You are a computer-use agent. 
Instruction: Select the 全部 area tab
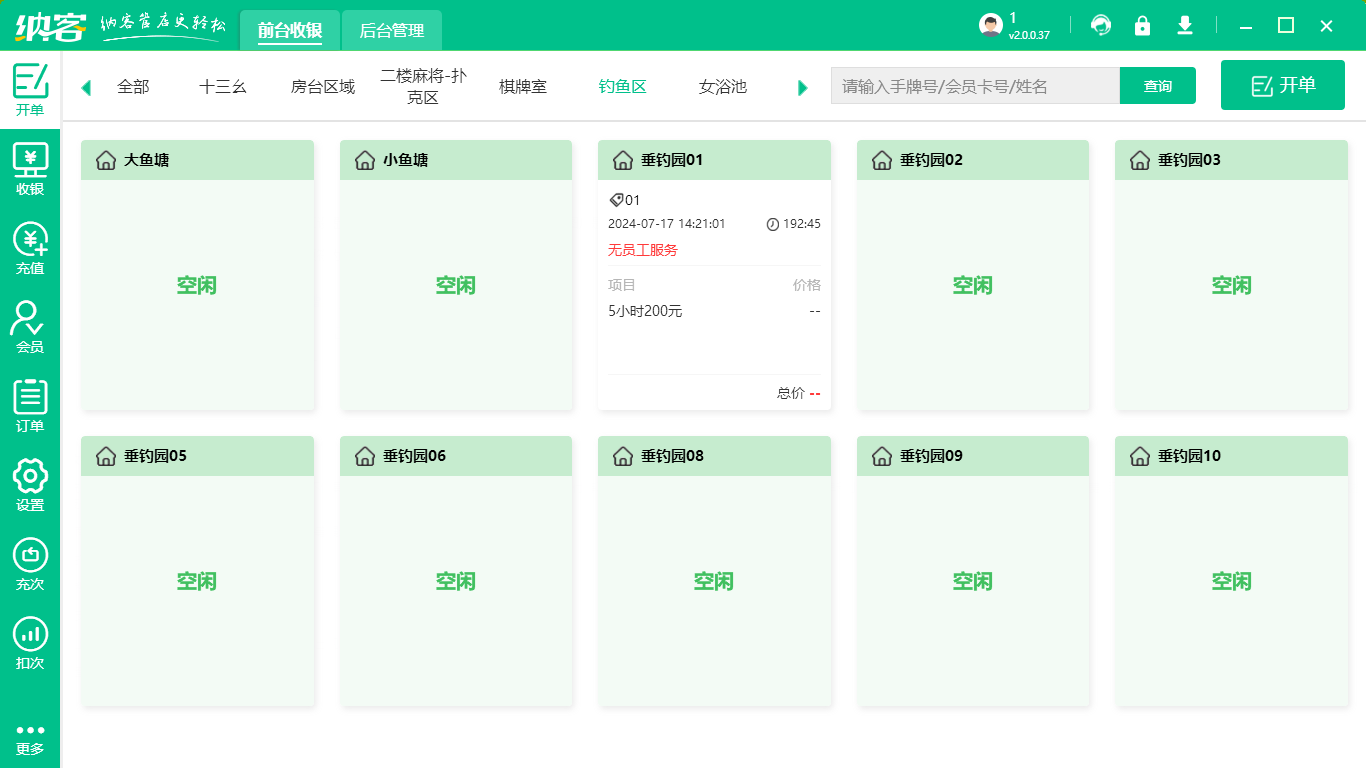pos(133,87)
